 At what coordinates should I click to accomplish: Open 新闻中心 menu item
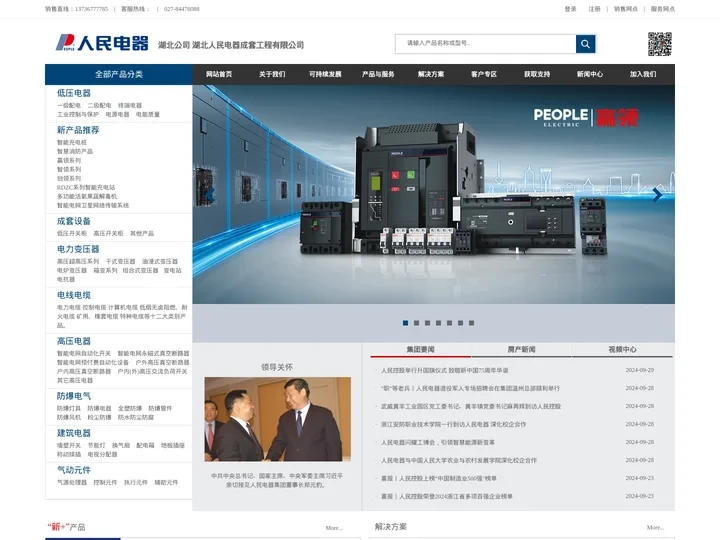[x=590, y=74]
